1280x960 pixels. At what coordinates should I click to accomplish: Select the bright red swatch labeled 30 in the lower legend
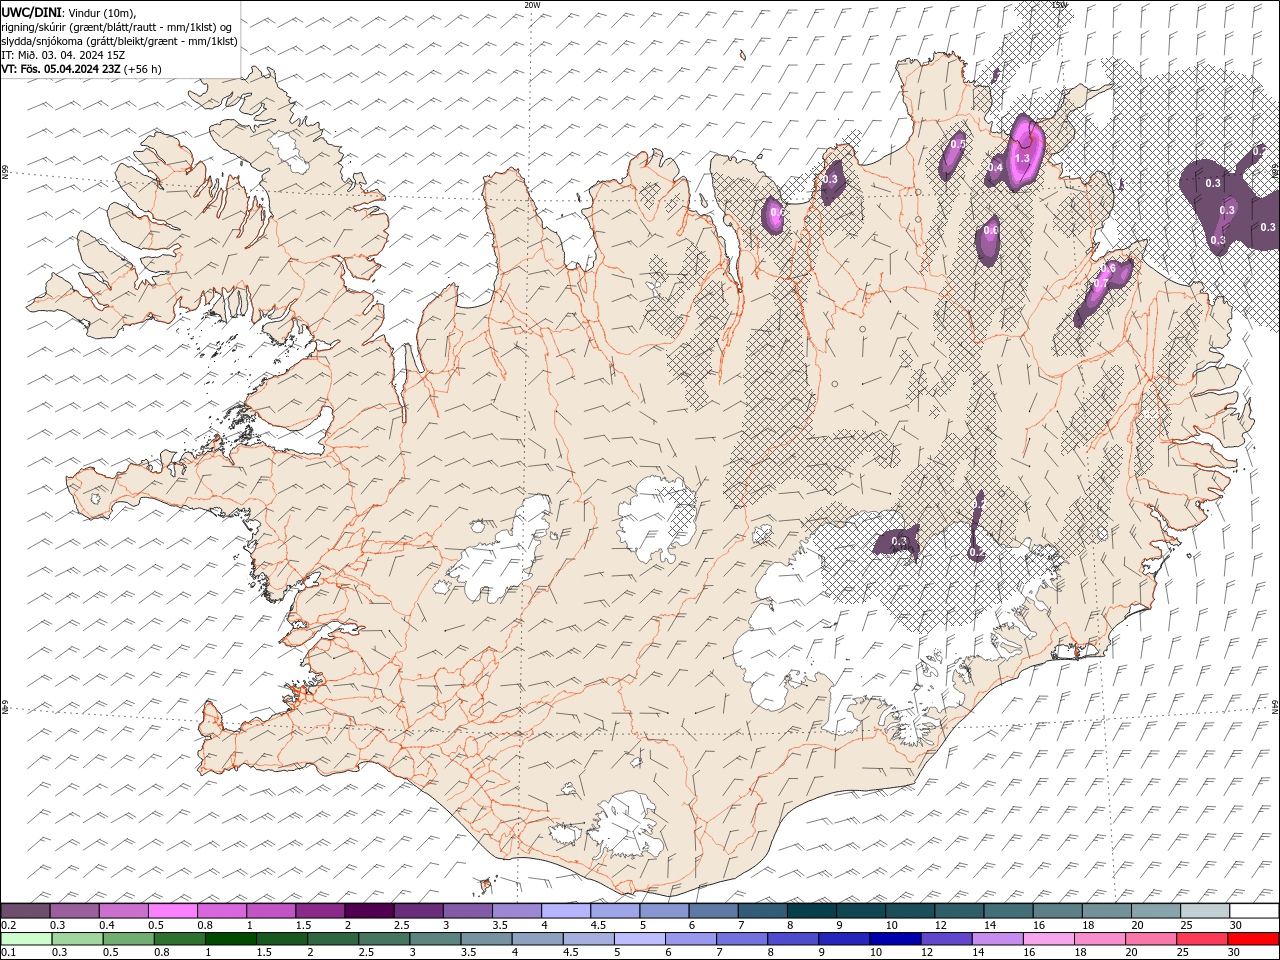pos(1253,939)
